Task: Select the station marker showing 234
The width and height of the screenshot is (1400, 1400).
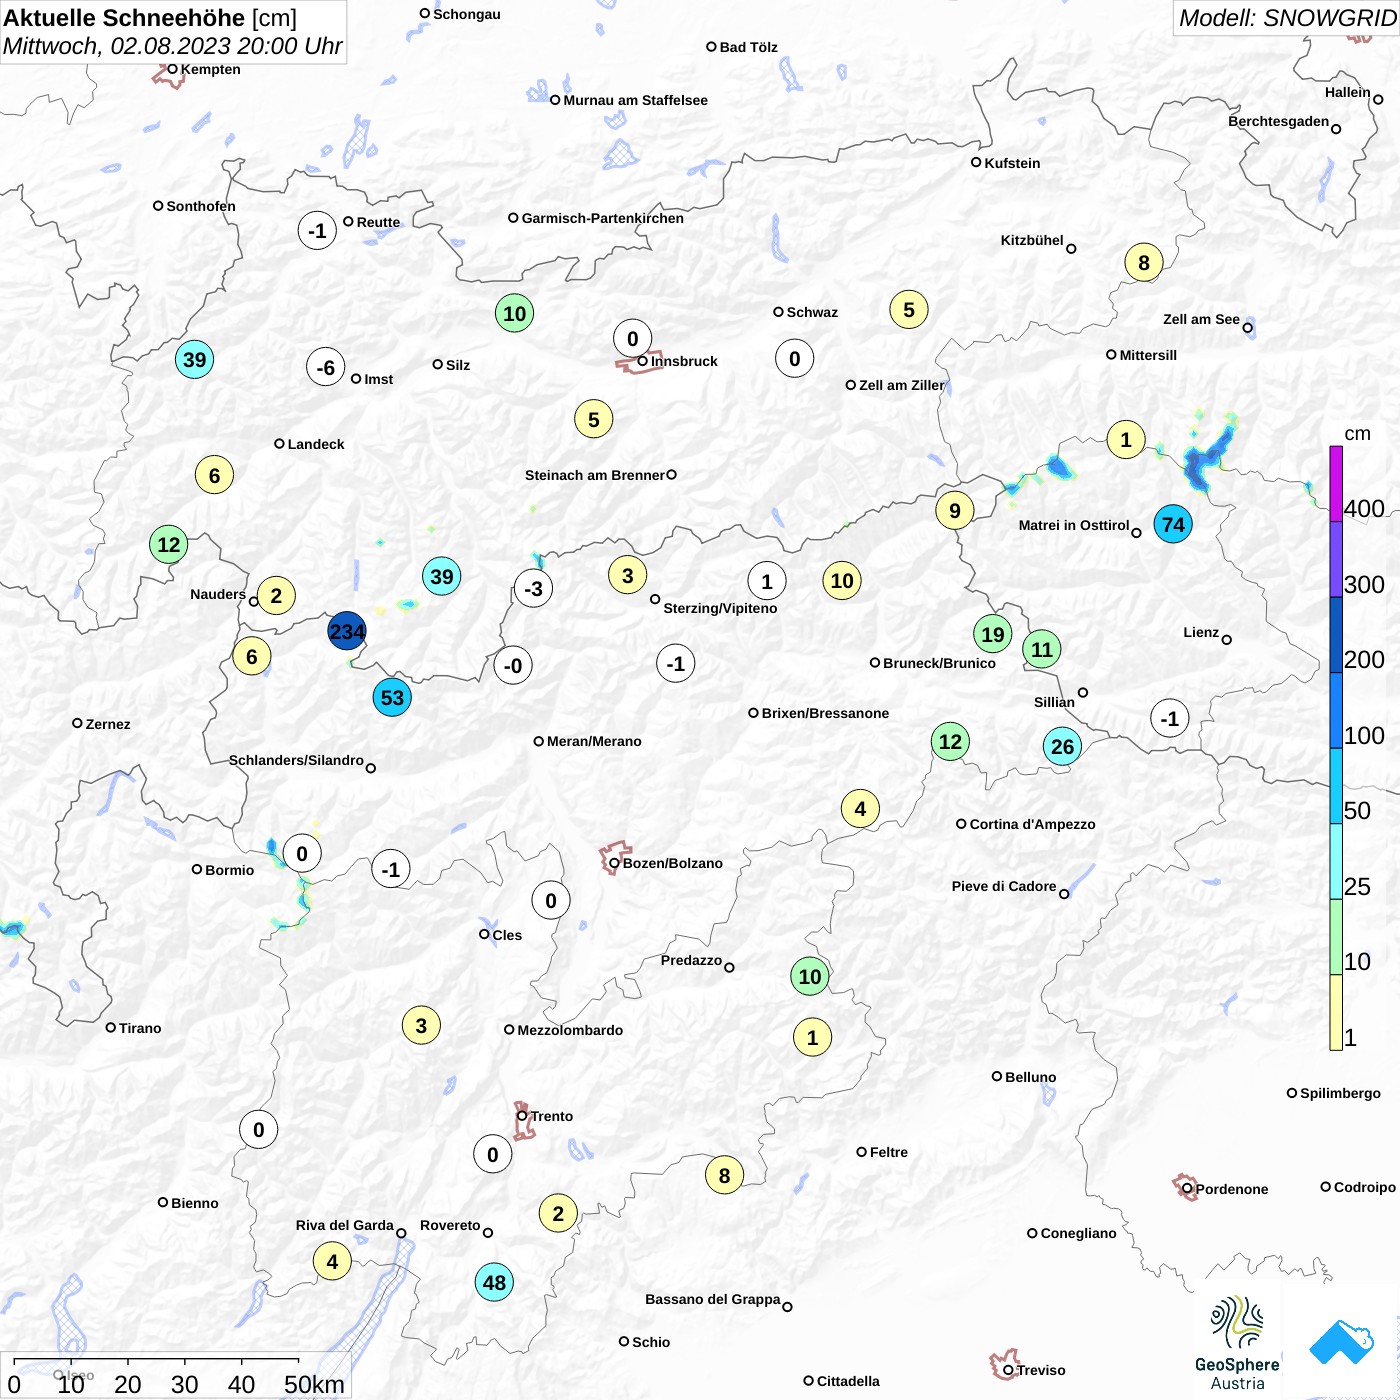Action: 347,631
